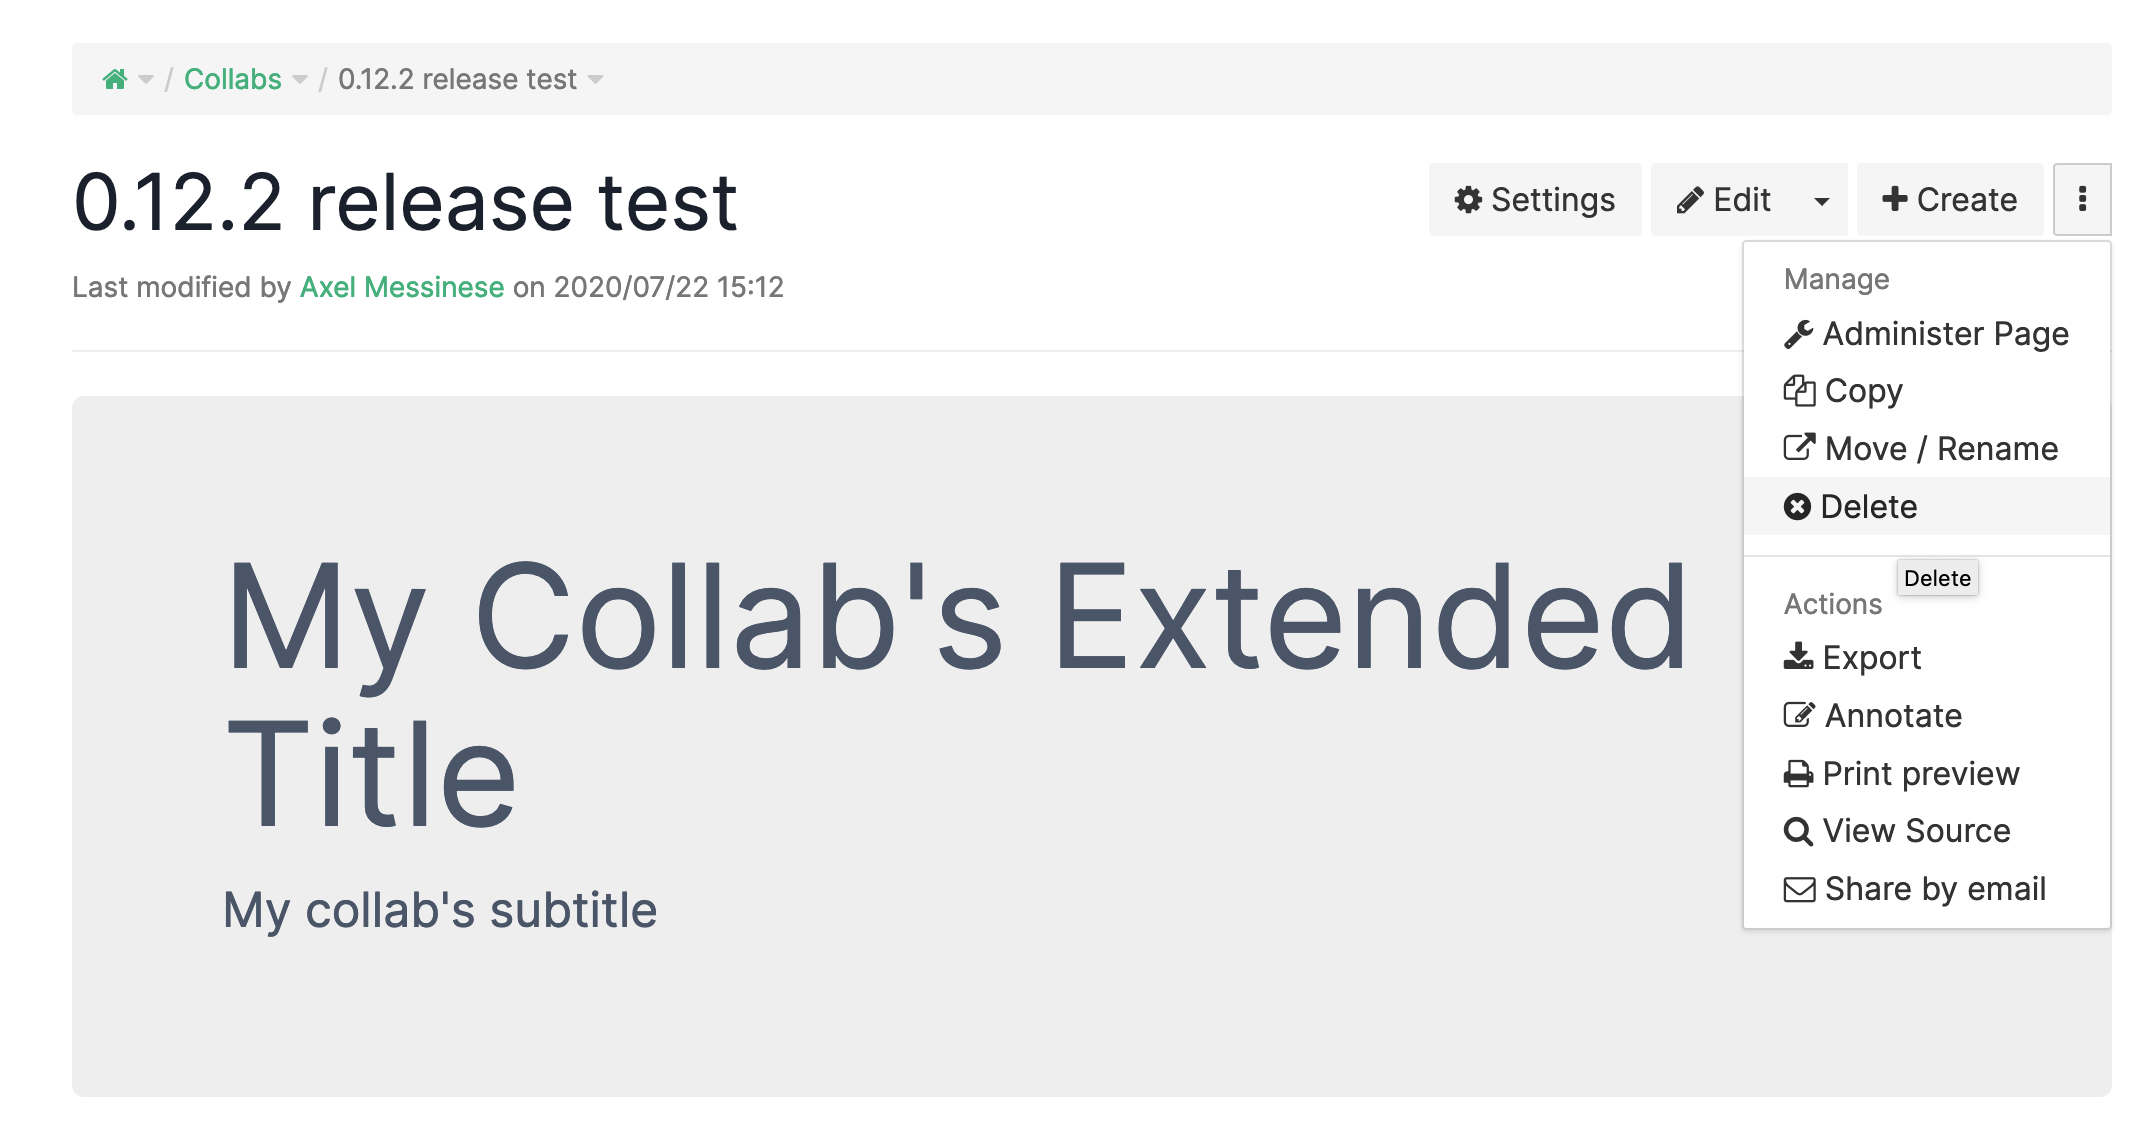Click Export in the Actions list

point(1853,658)
